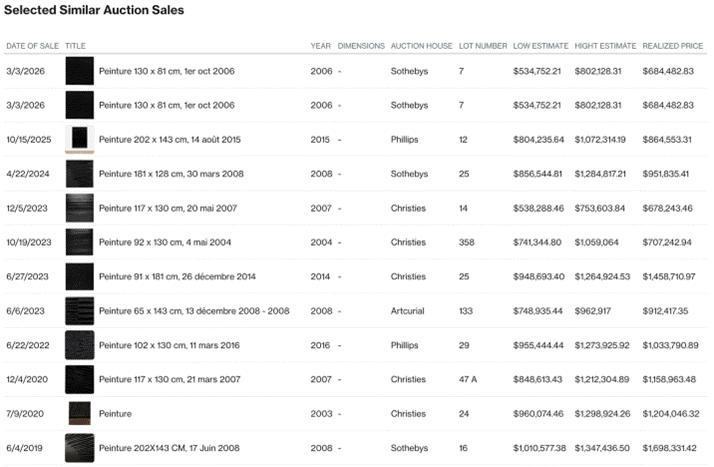This screenshot has width=714, height=467.
Task: Select the Lot Number column header
Action: point(482,46)
